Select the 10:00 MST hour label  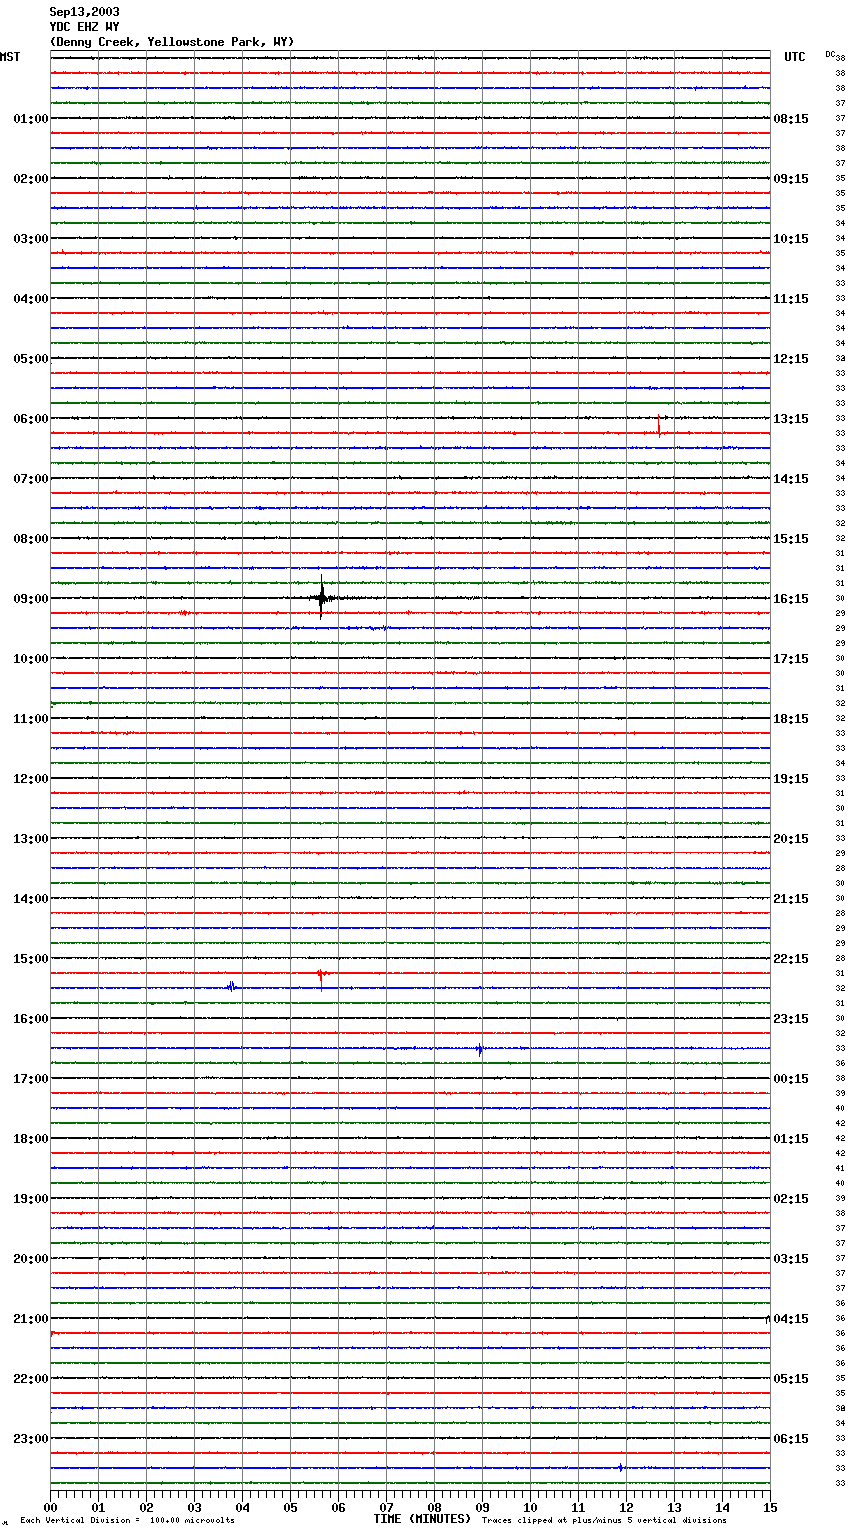click(30, 659)
